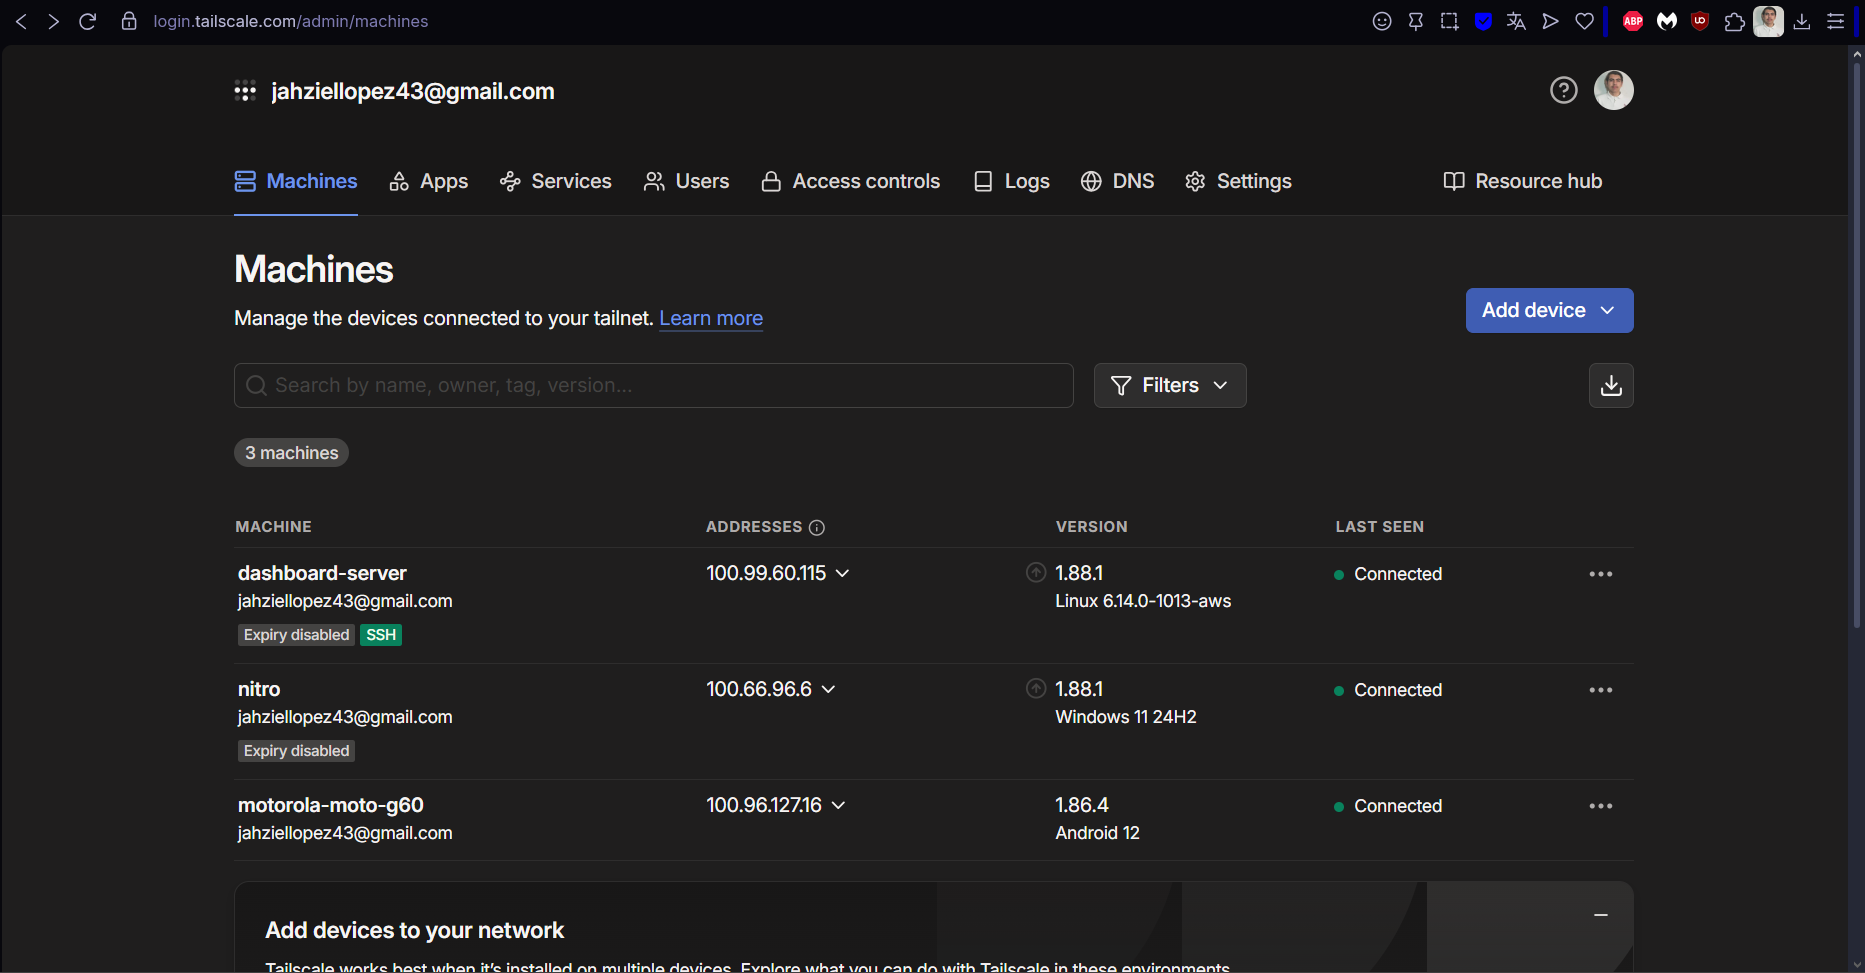Open the Settings tab
The height and width of the screenshot is (973, 1865).
[1238, 181]
